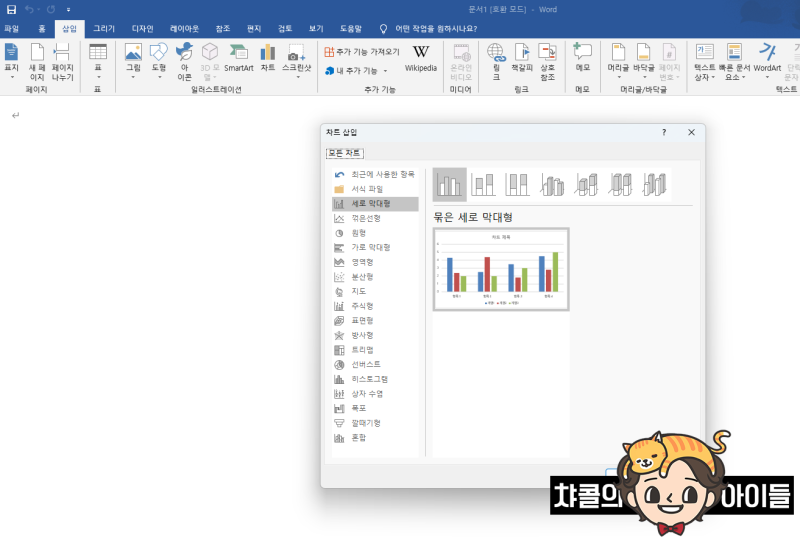Select 최근에 사용한 항목 chart category
The width and height of the screenshot is (800, 543).
coord(375,175)
